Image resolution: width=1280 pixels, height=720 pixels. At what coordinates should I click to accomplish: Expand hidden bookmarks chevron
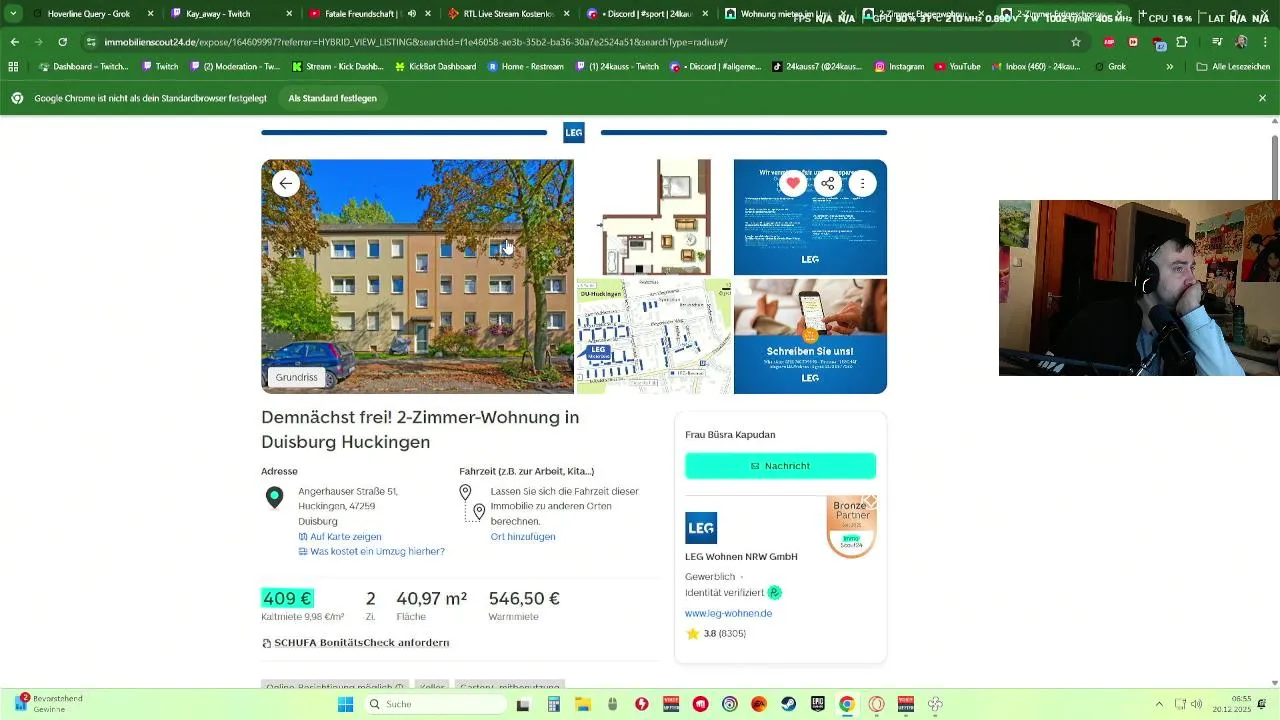pos(1169,66)
